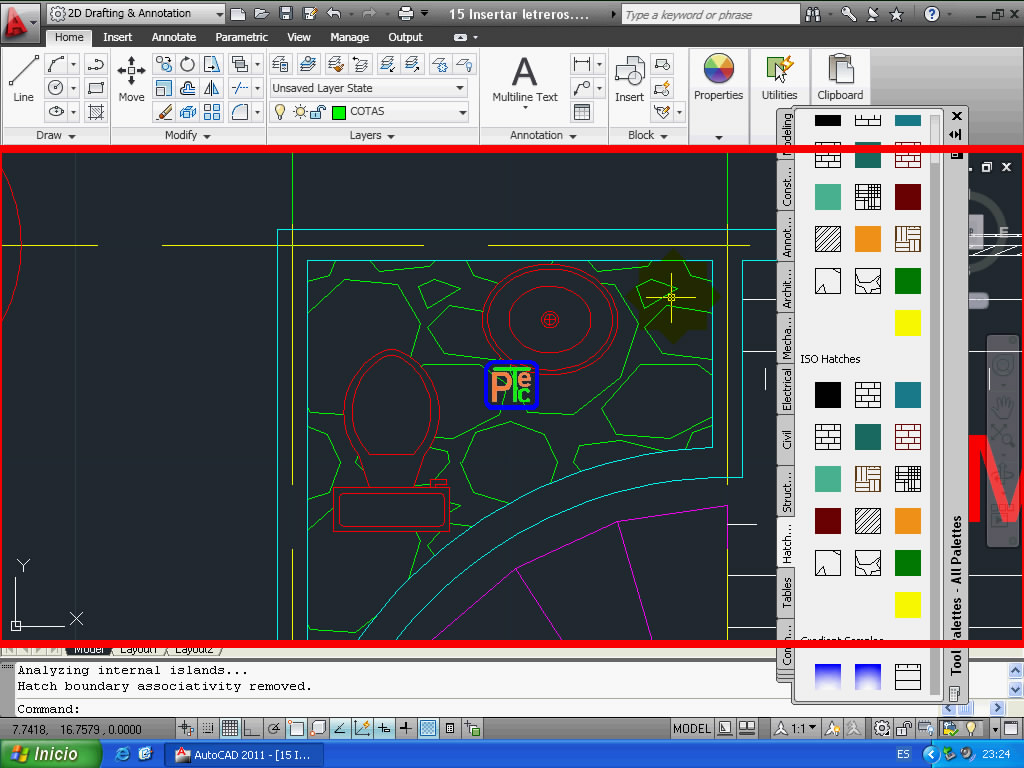Expand the Draw panel
1024x768 pixels.
click(56, 135)
